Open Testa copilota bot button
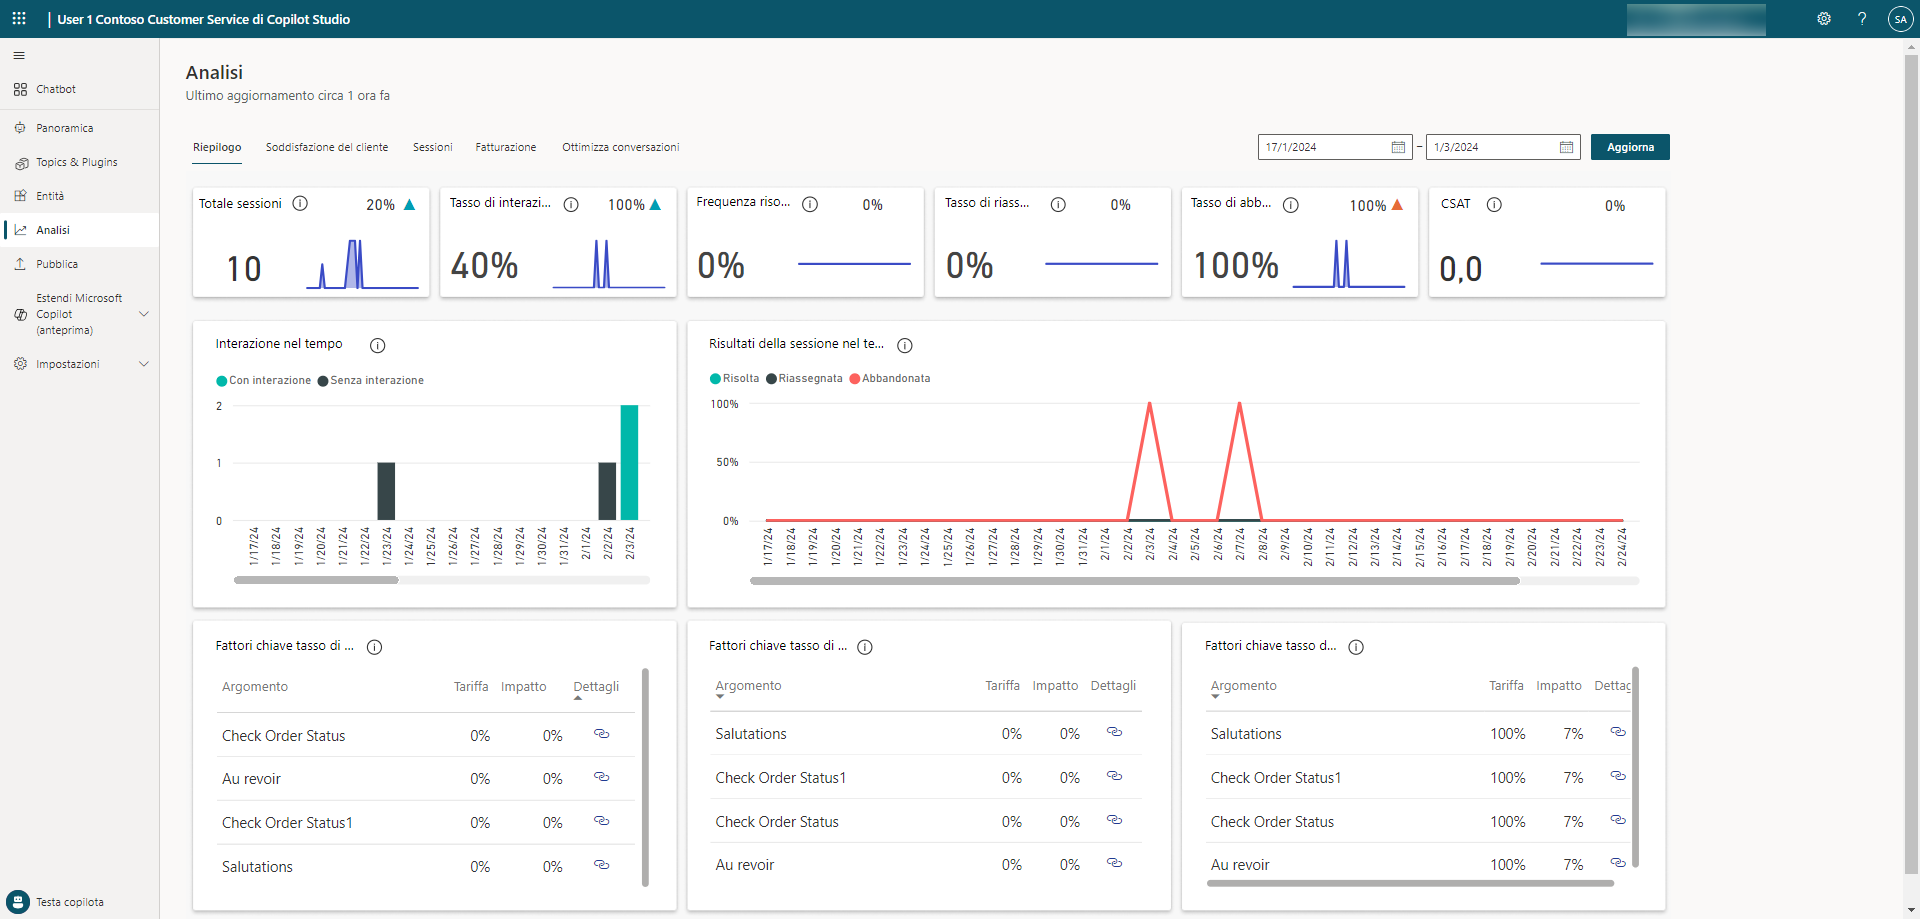The height and width of the screenshot is (919, 1920). pos(18,901)
